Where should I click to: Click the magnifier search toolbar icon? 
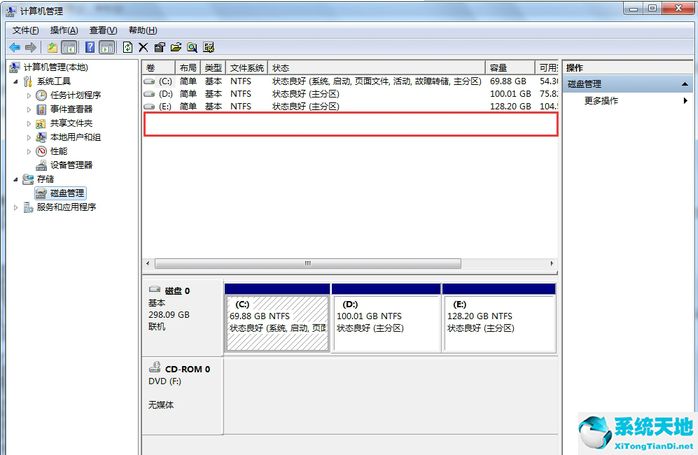191,47
